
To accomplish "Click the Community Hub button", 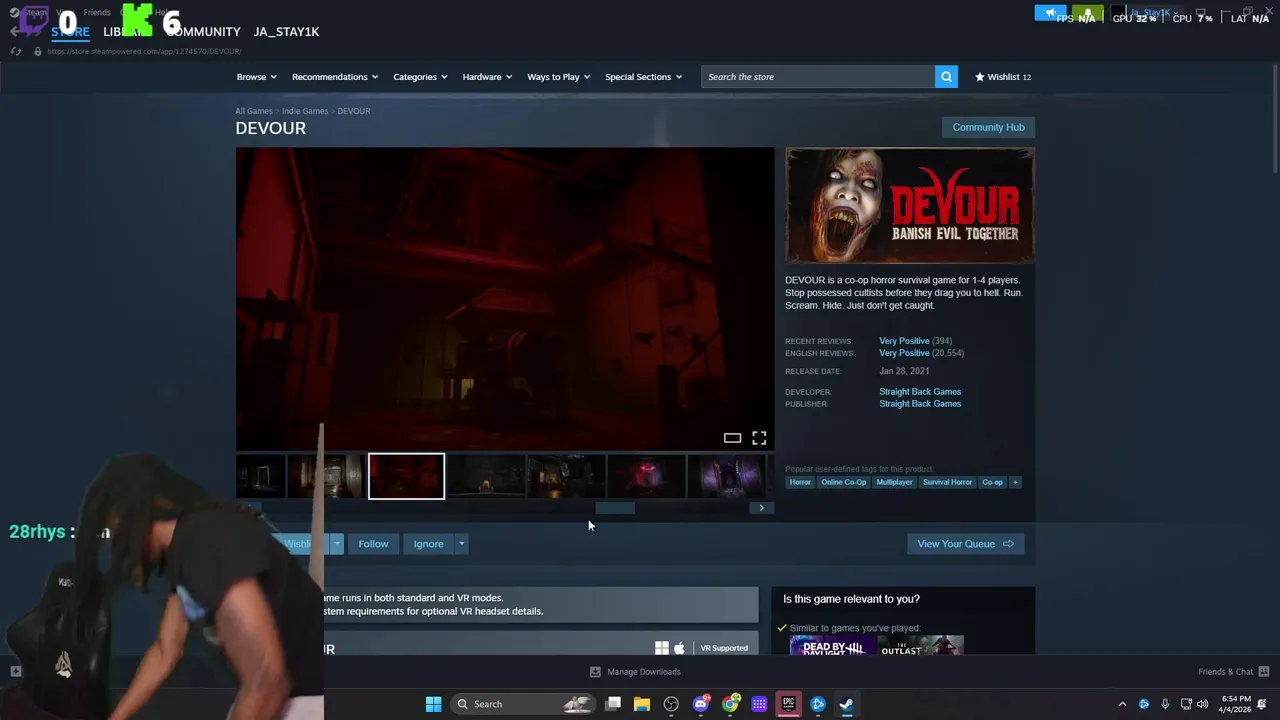I will tap(988, 127).
